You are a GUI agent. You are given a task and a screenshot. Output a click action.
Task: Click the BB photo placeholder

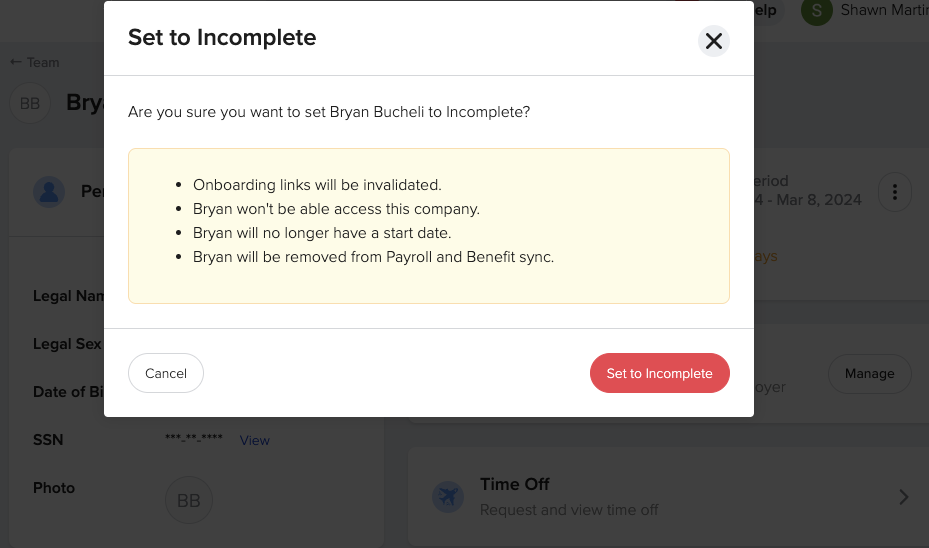pos(188,500)
